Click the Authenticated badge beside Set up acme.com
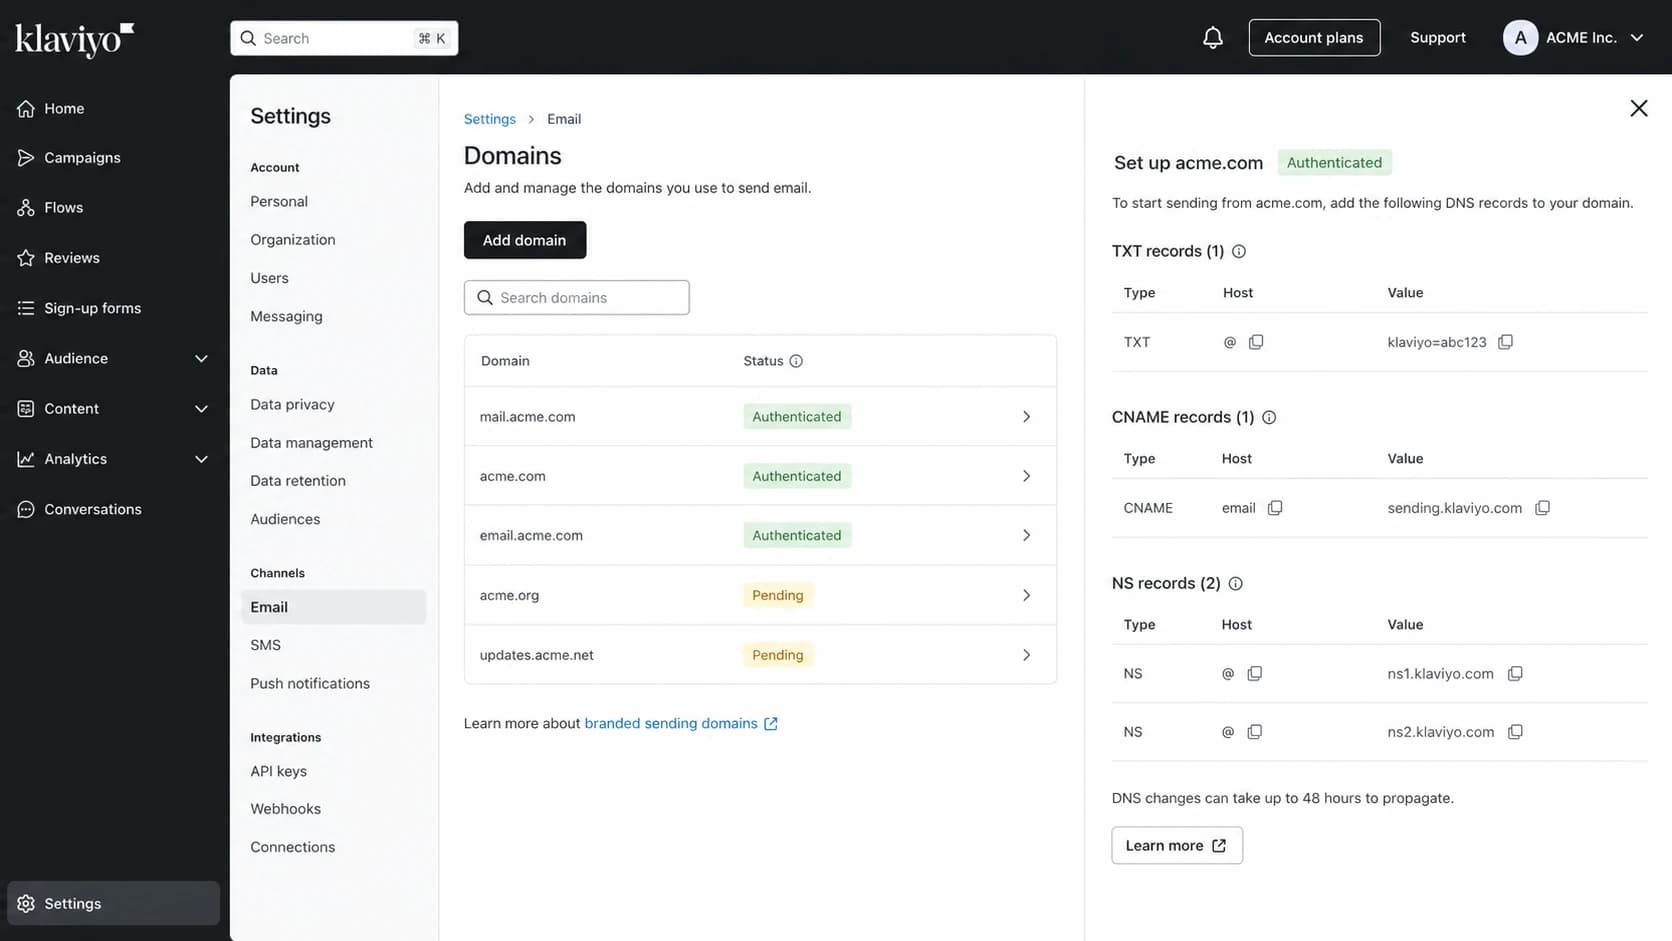The height and width of the screenshot is (941, 1672). tap(1334, 162)
